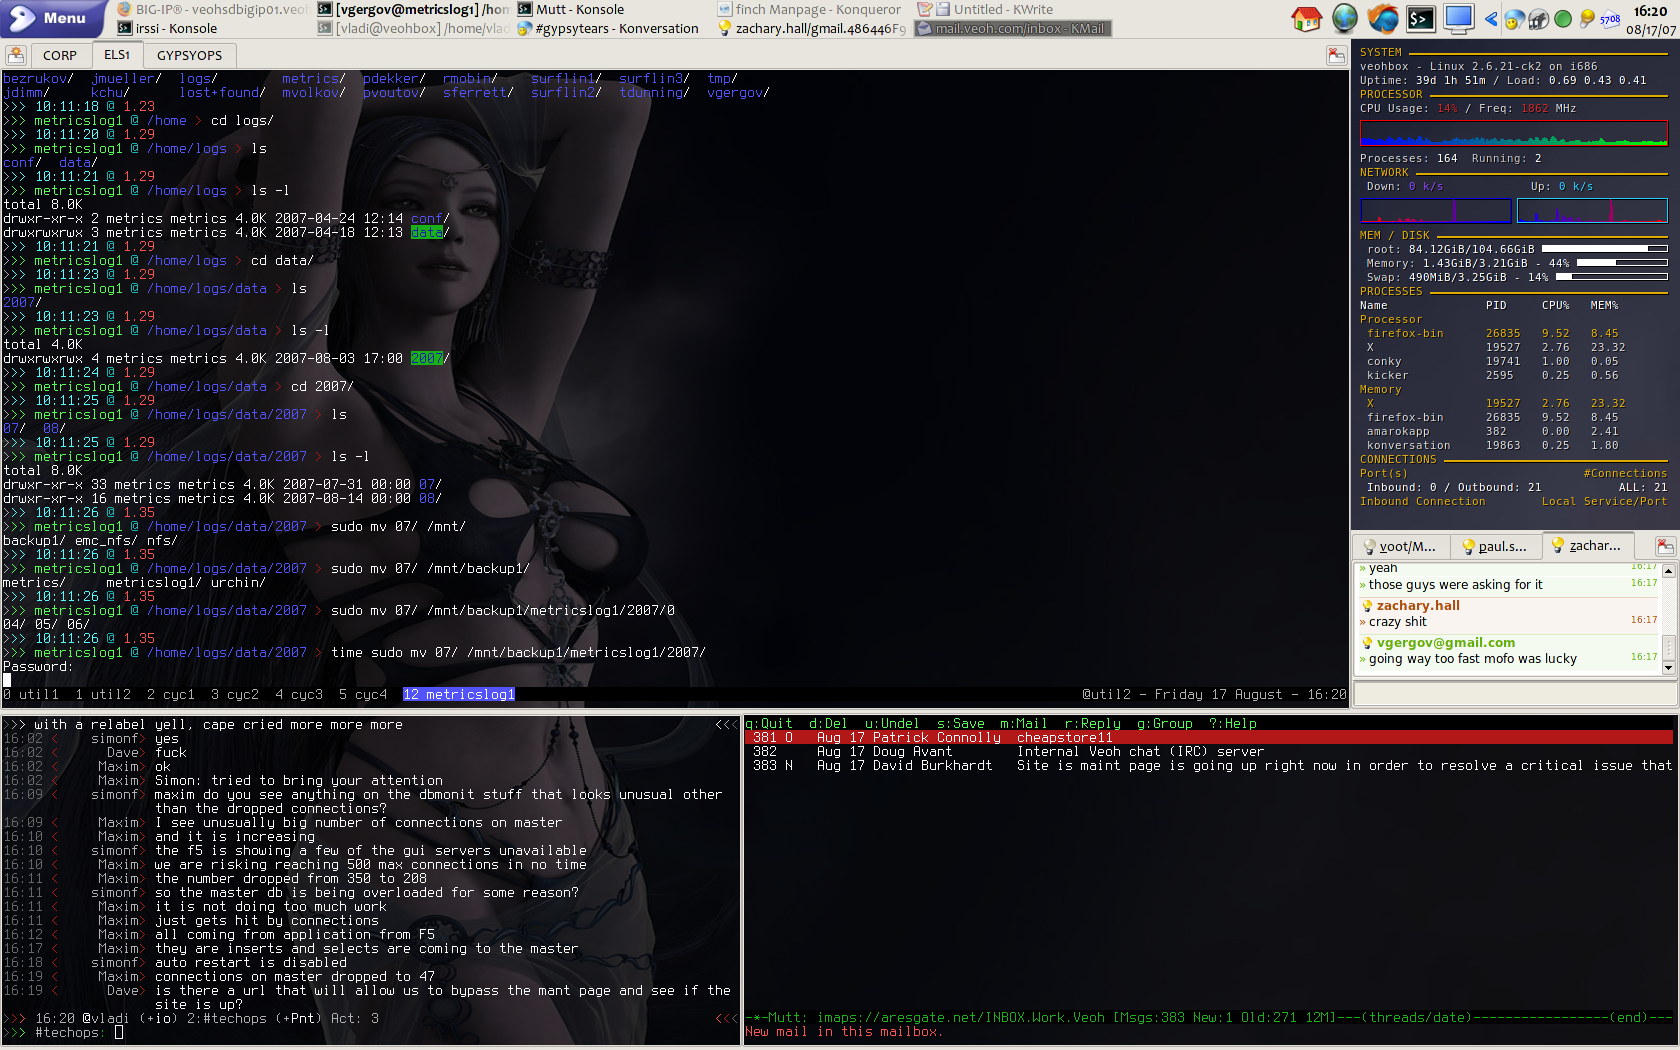Click the clock showing 16:20
The width and height of the screenshot is (1680, 1050).
point(1649,11)
